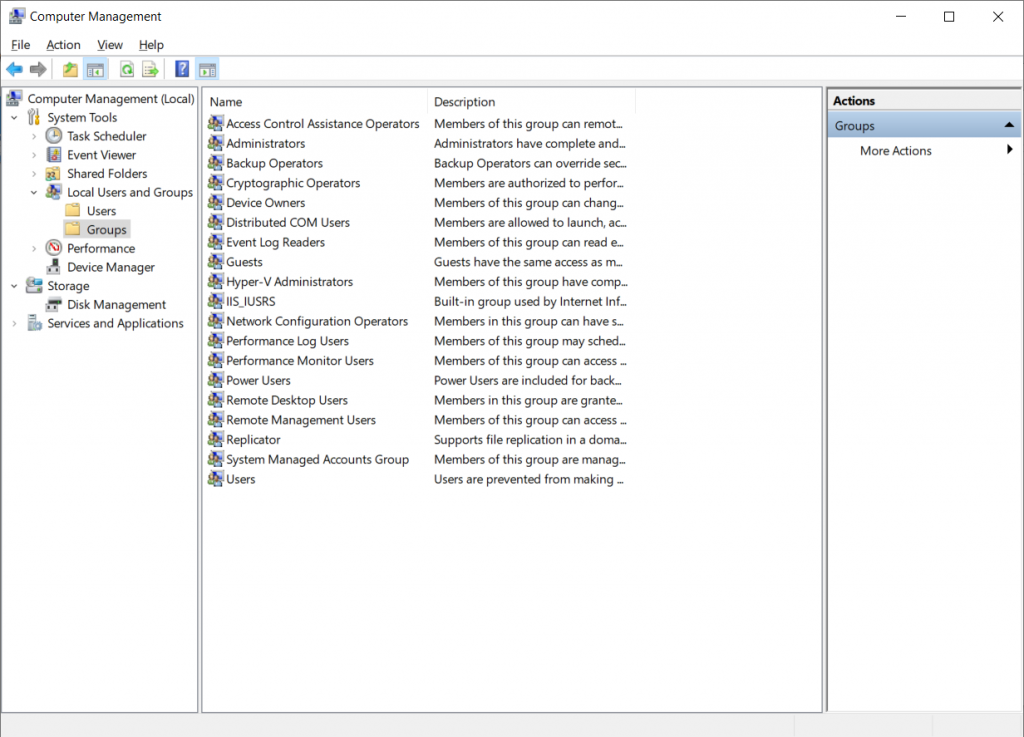Image resolution: width=1024 pixels, height=737 pixels.
Task: Click the Local Users and Groups icon
Action: (54, 192)
